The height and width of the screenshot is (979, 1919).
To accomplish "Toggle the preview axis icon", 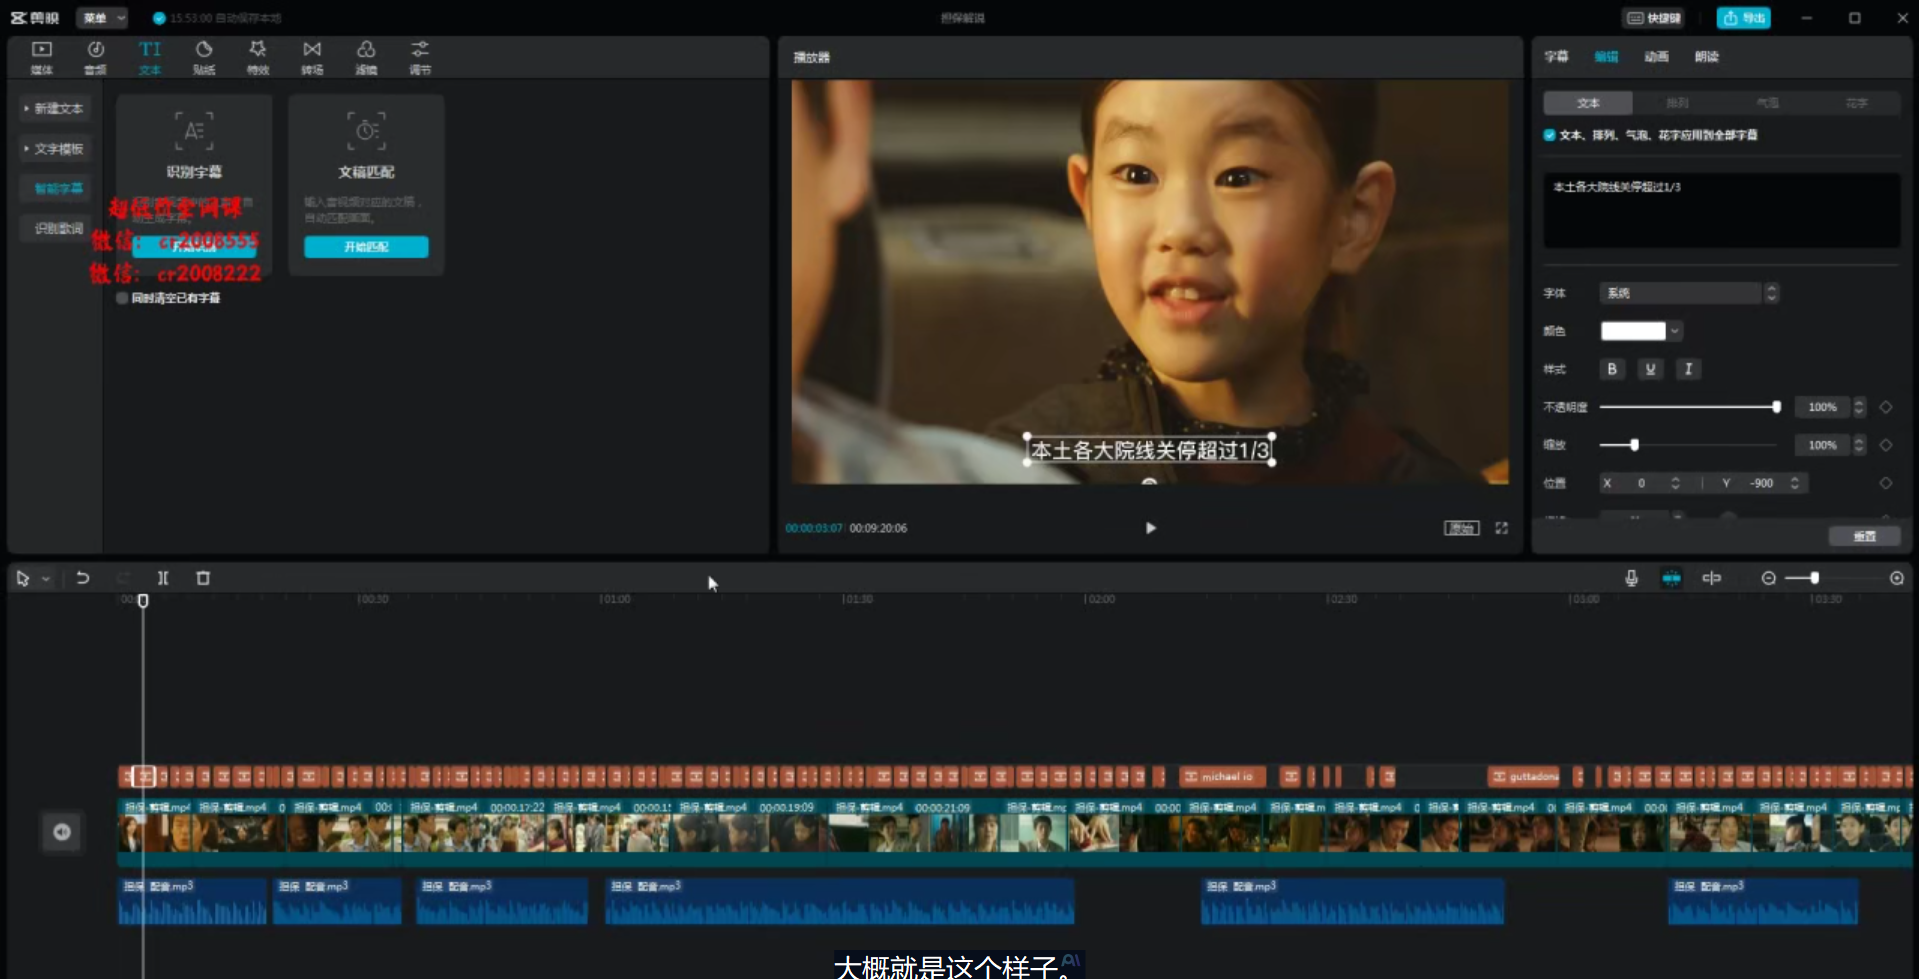I will pos(1711,578).
